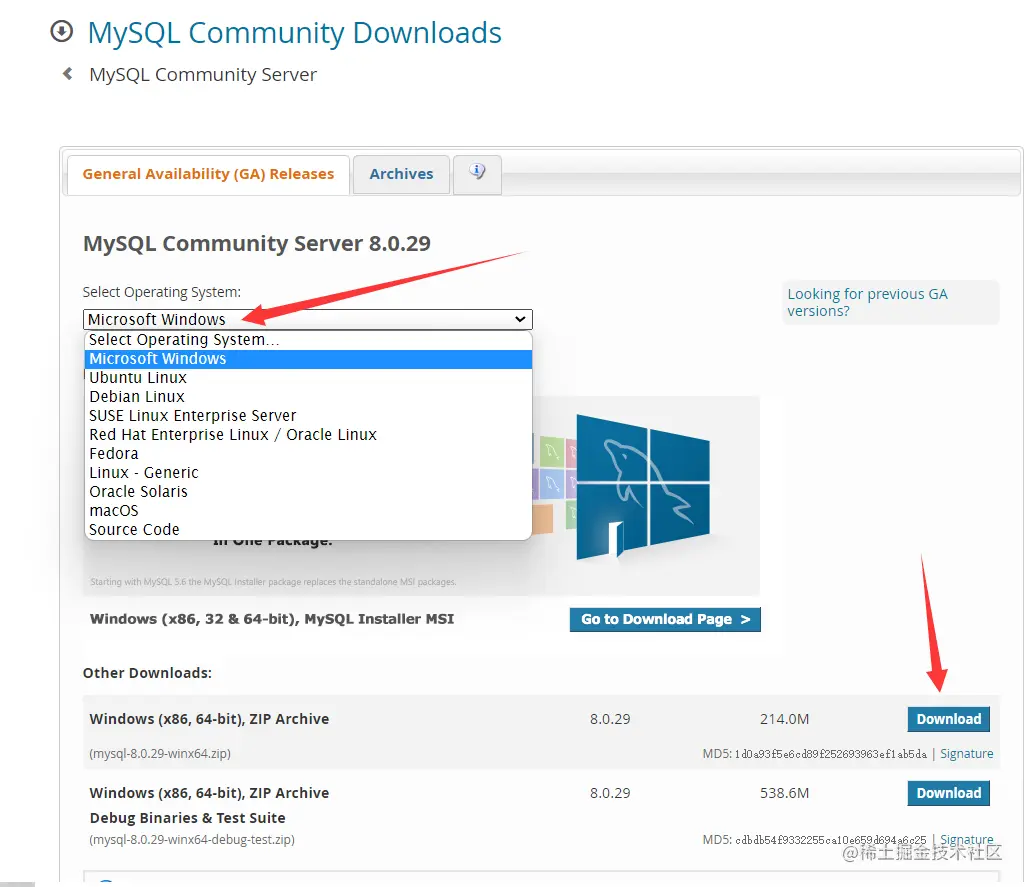This screenshot has width=1027, height=887.
Task: Select macOS option
Action: [308, 511]
